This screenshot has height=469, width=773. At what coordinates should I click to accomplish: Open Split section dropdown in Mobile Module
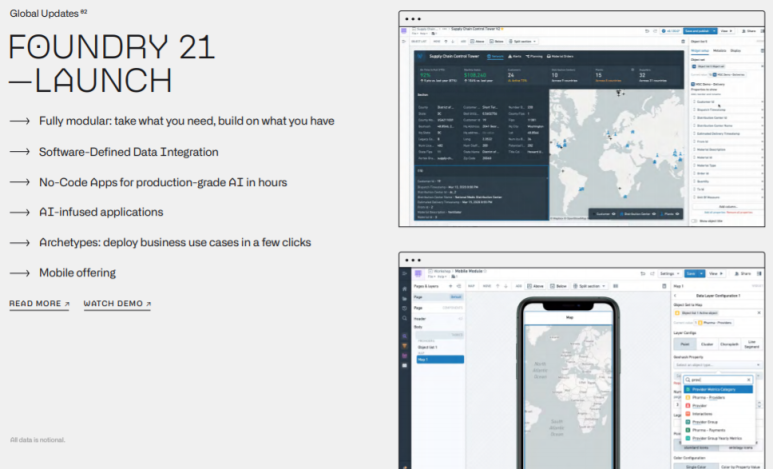coord(589,286)
